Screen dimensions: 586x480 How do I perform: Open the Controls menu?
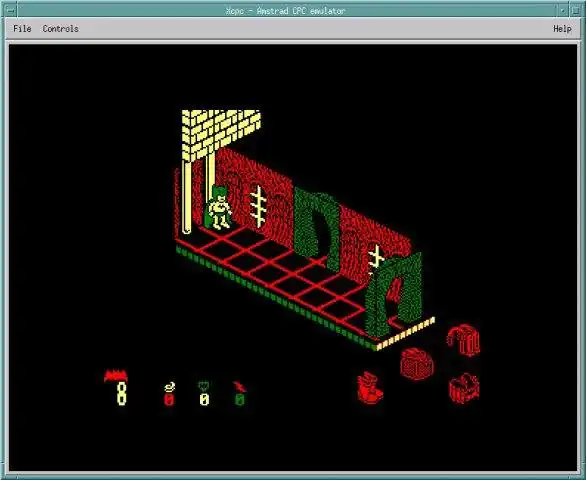coord(60,29)
